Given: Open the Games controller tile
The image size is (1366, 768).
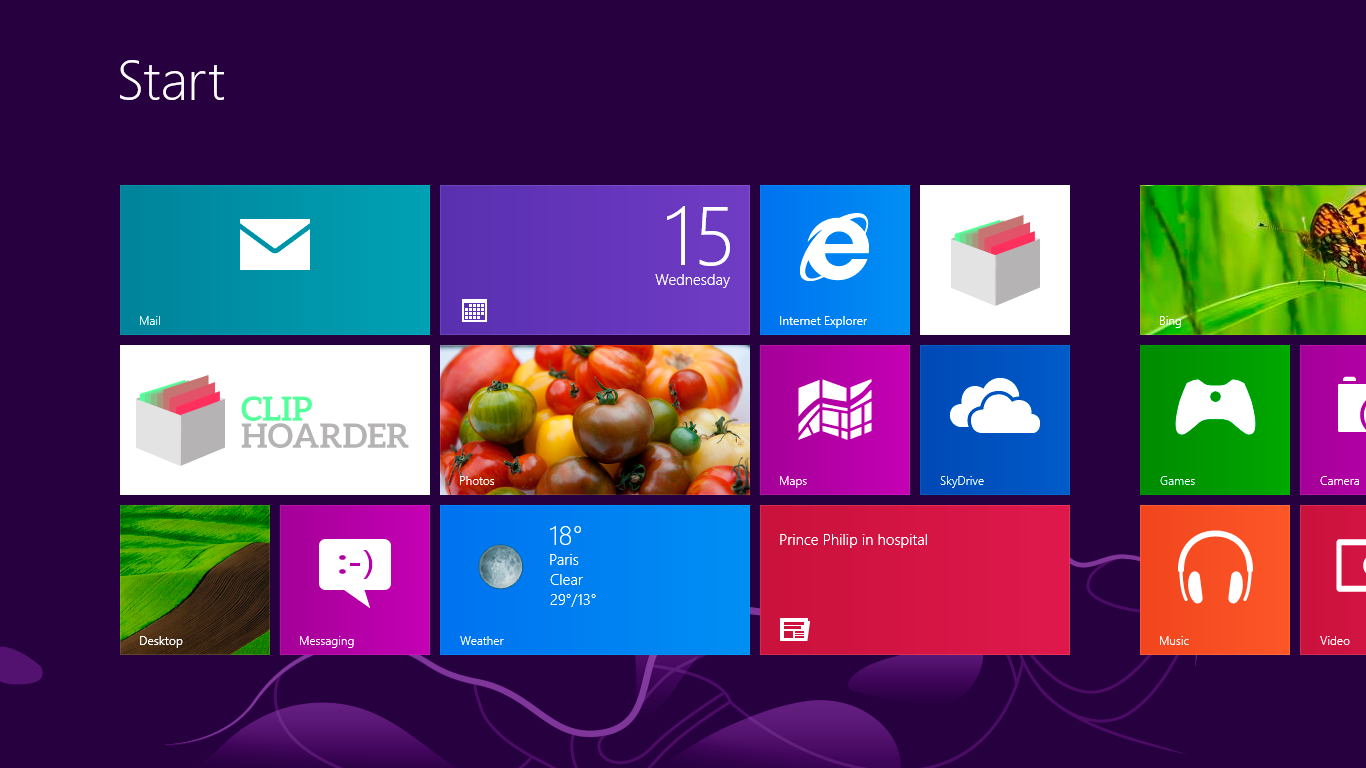Looking at the screenshot, I should (1215, 420).
